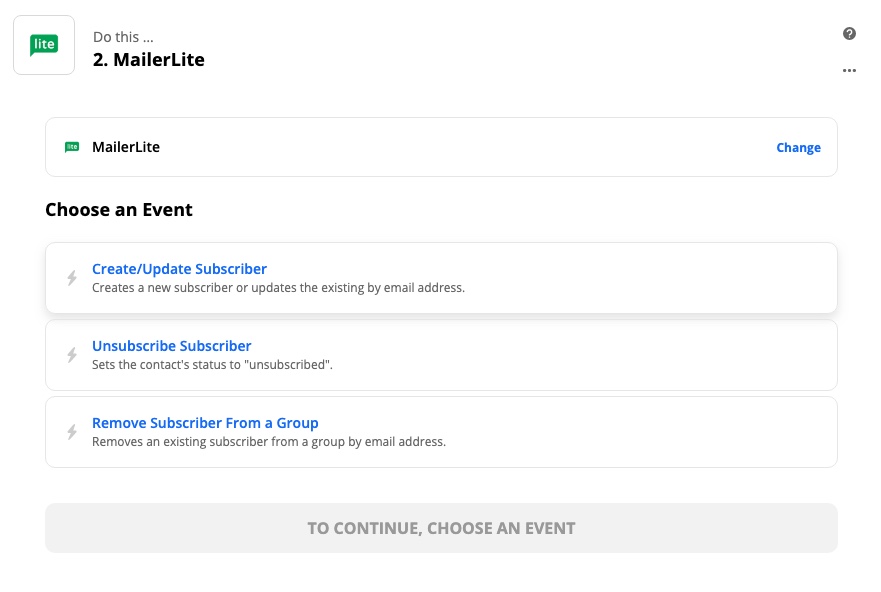The width and height of the screenshot is (881, 592).
Task: Click description "Creates a new subscriber or updates"
Action: point(278,288)
